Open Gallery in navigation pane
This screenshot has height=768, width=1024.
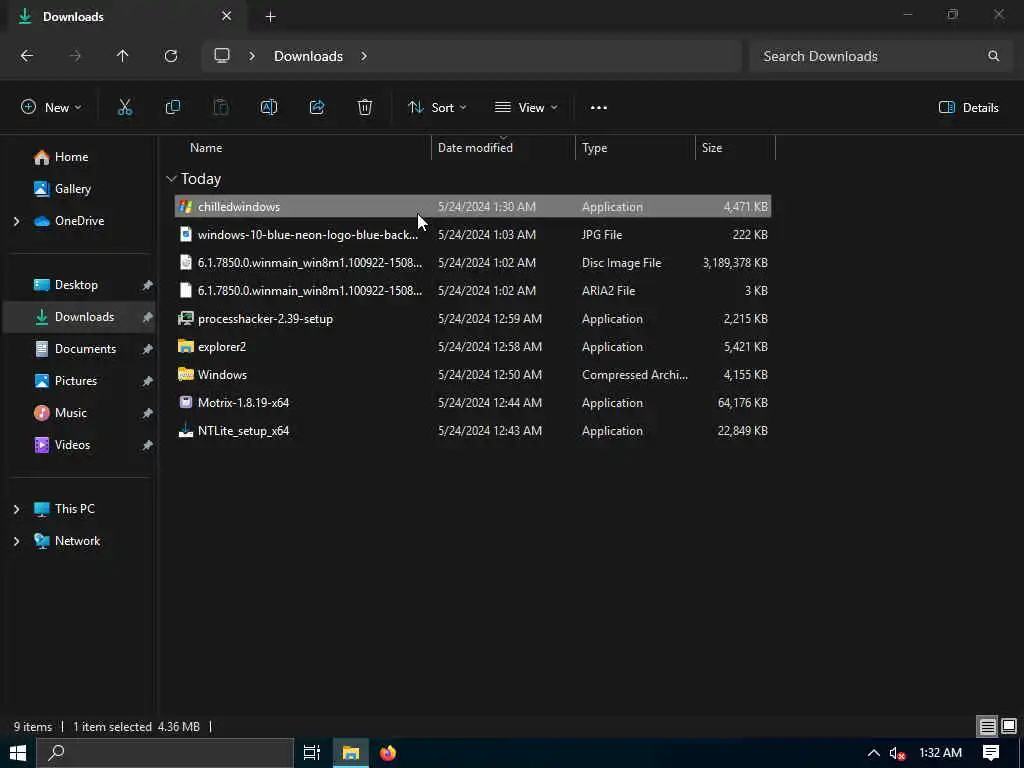(x=72, y=189)
